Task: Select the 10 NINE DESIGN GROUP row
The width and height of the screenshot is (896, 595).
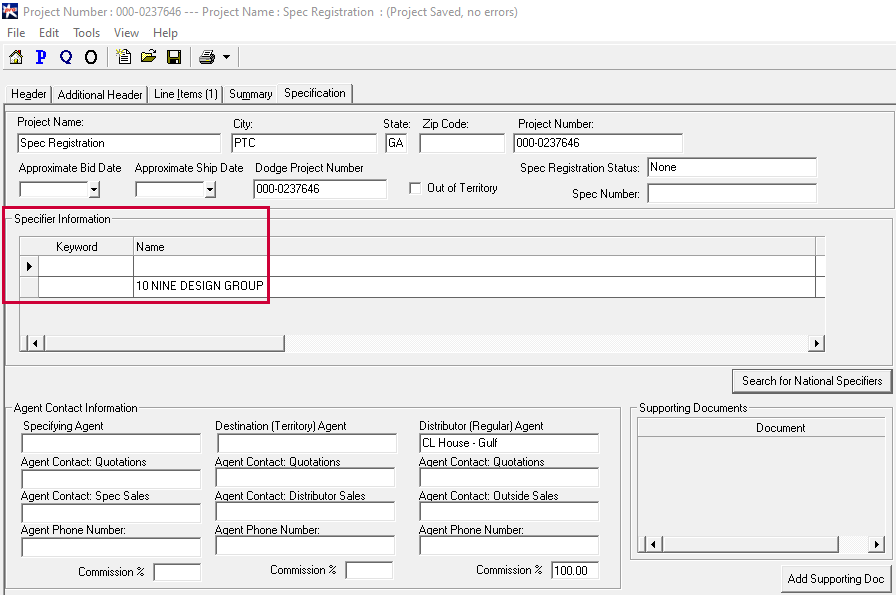Action: [200, 287]
